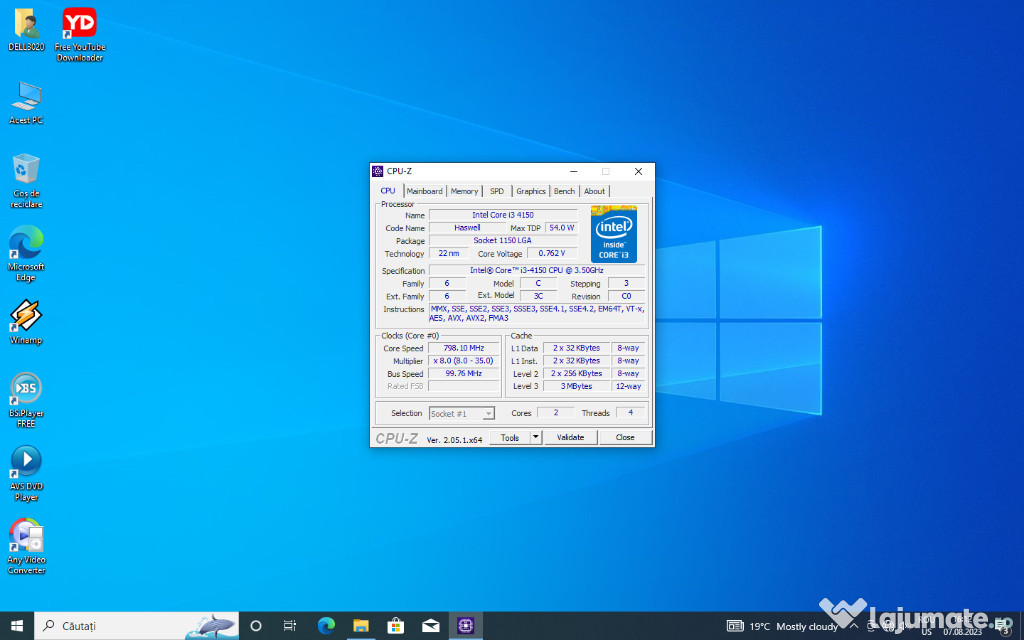This screenshot has height=640, width=1024.
Task: Launch Any Video Converter desktop icon
Action: coord(26,535)
